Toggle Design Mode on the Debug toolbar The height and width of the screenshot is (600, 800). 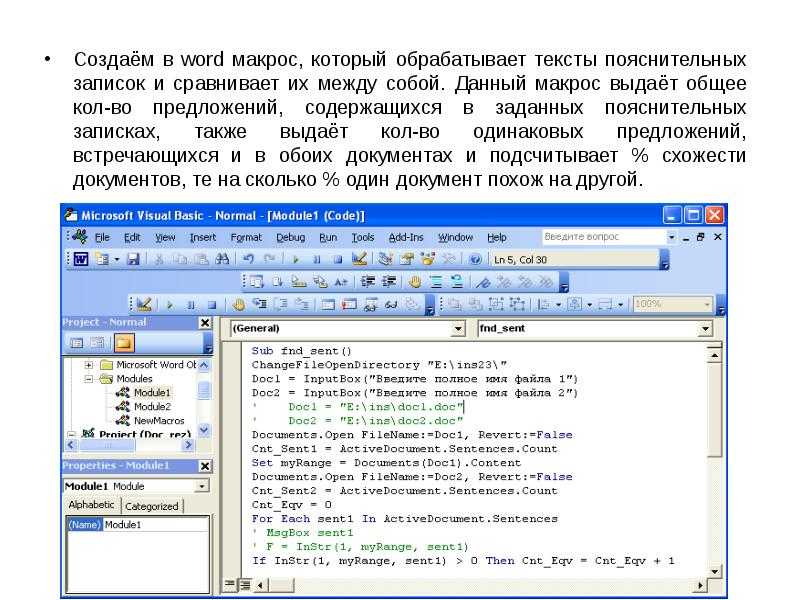(x=143, y=305)
